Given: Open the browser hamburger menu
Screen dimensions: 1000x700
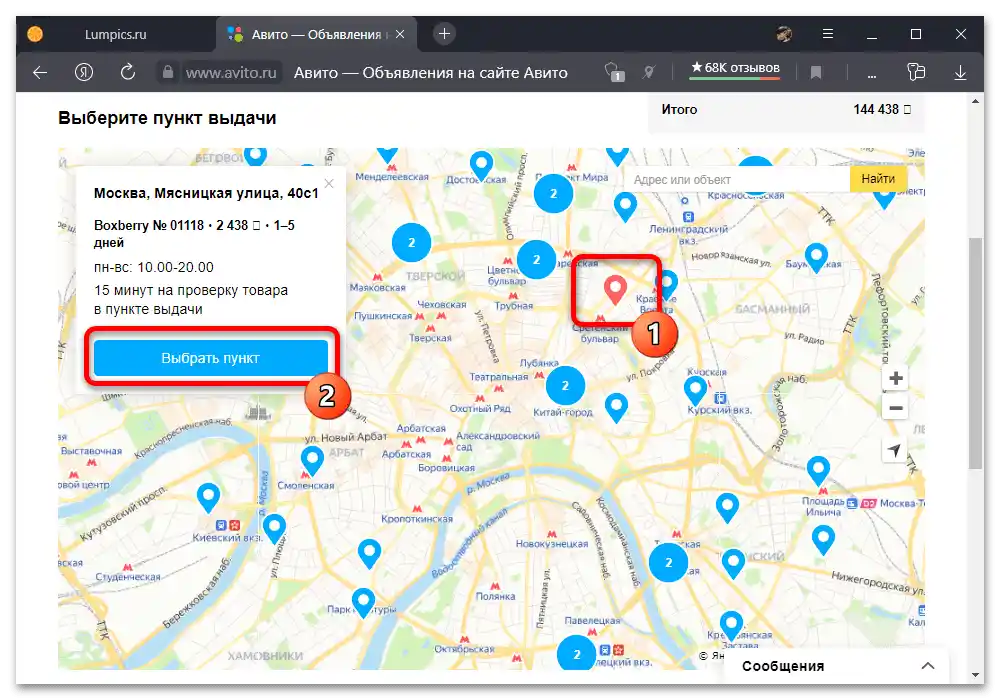Looking at the screenshot, I should pyautogui.click(x=828, y=34).
